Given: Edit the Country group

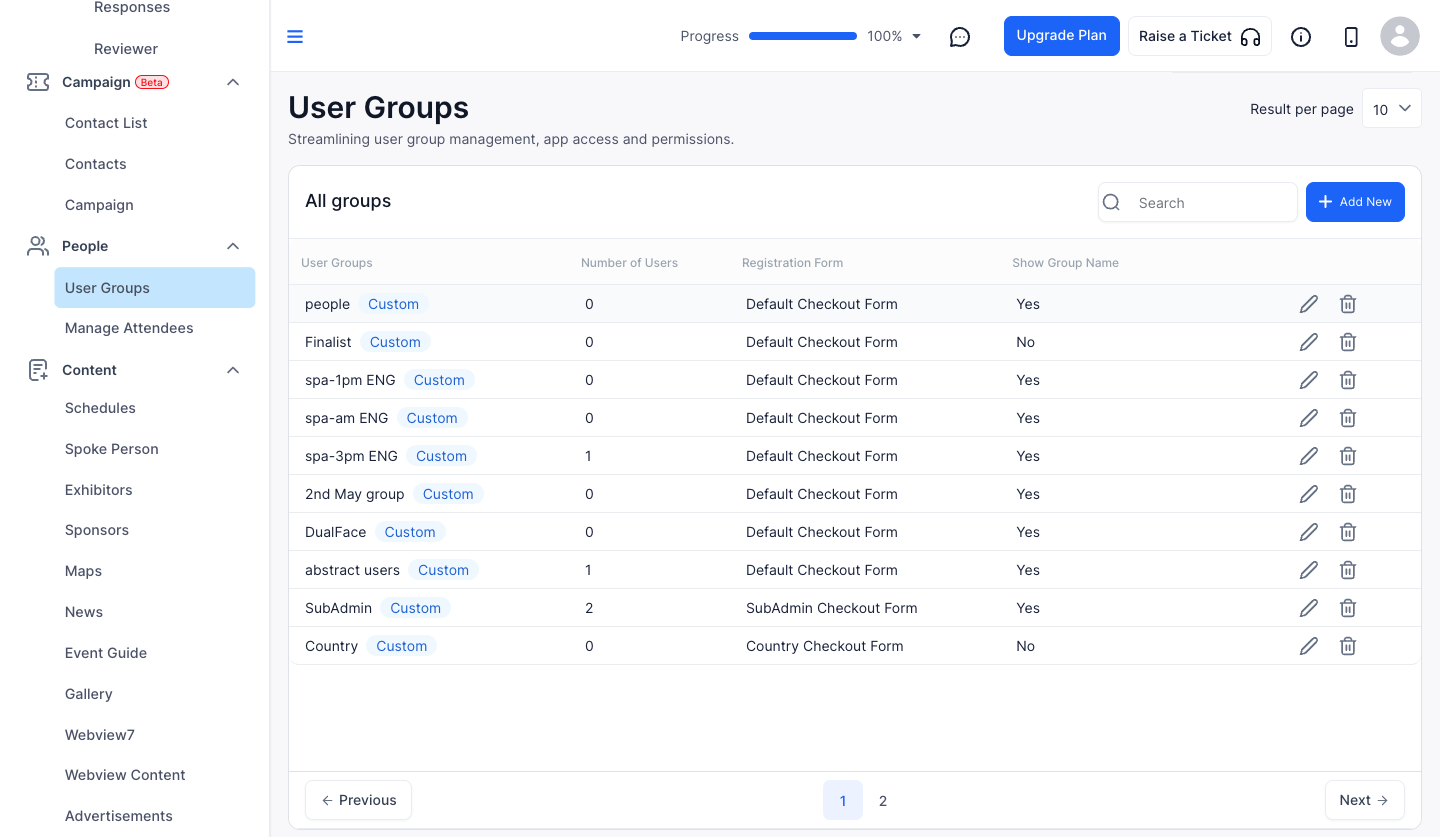Looking at the screenshot, I should pyautogui.click(x=1308, y=646).
